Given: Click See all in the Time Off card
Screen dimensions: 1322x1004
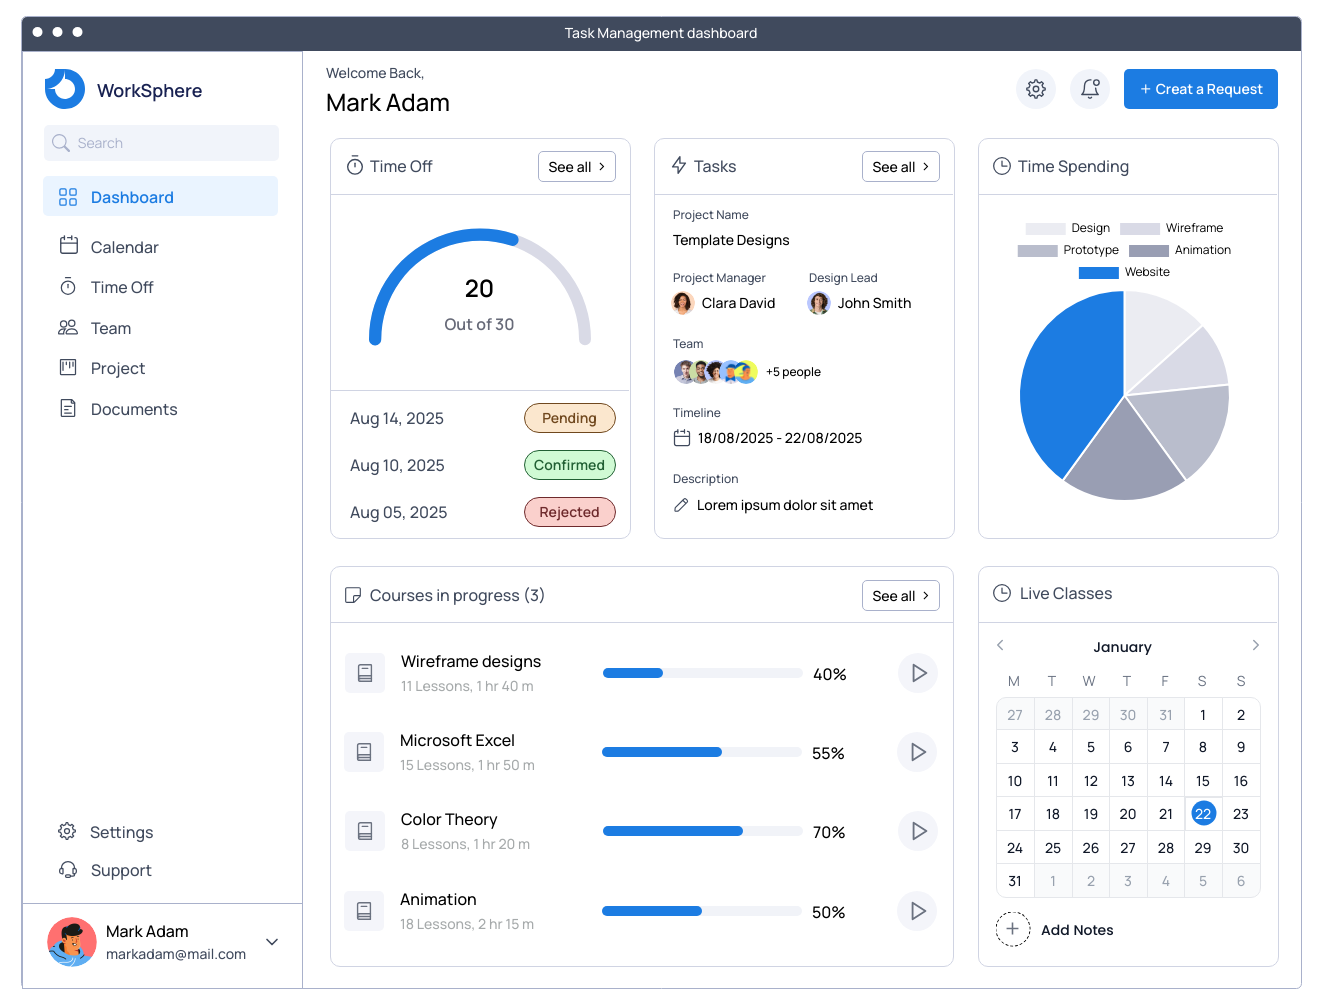Looking at the screenshot, I should click(576, 167).
